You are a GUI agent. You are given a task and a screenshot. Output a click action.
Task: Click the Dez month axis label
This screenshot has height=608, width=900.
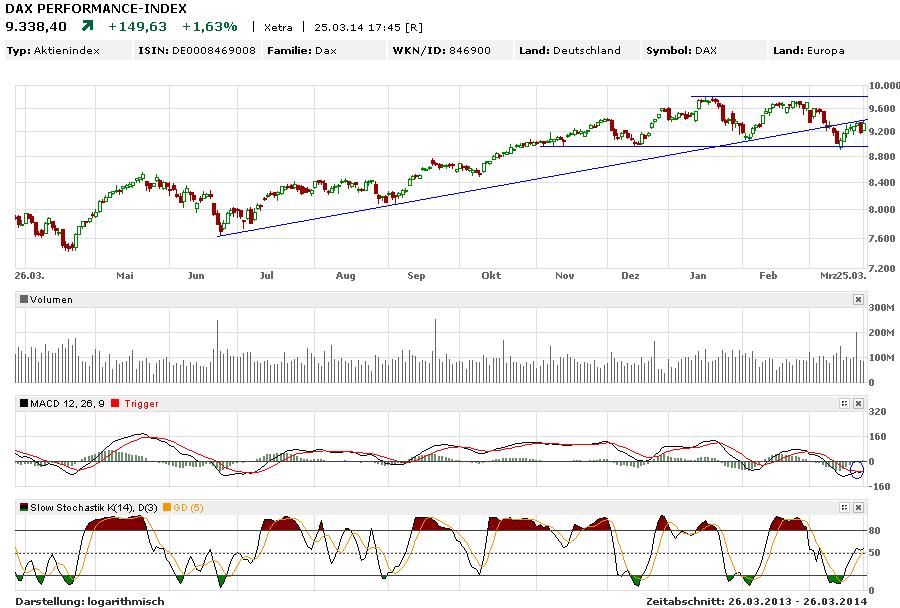point(630,276)
